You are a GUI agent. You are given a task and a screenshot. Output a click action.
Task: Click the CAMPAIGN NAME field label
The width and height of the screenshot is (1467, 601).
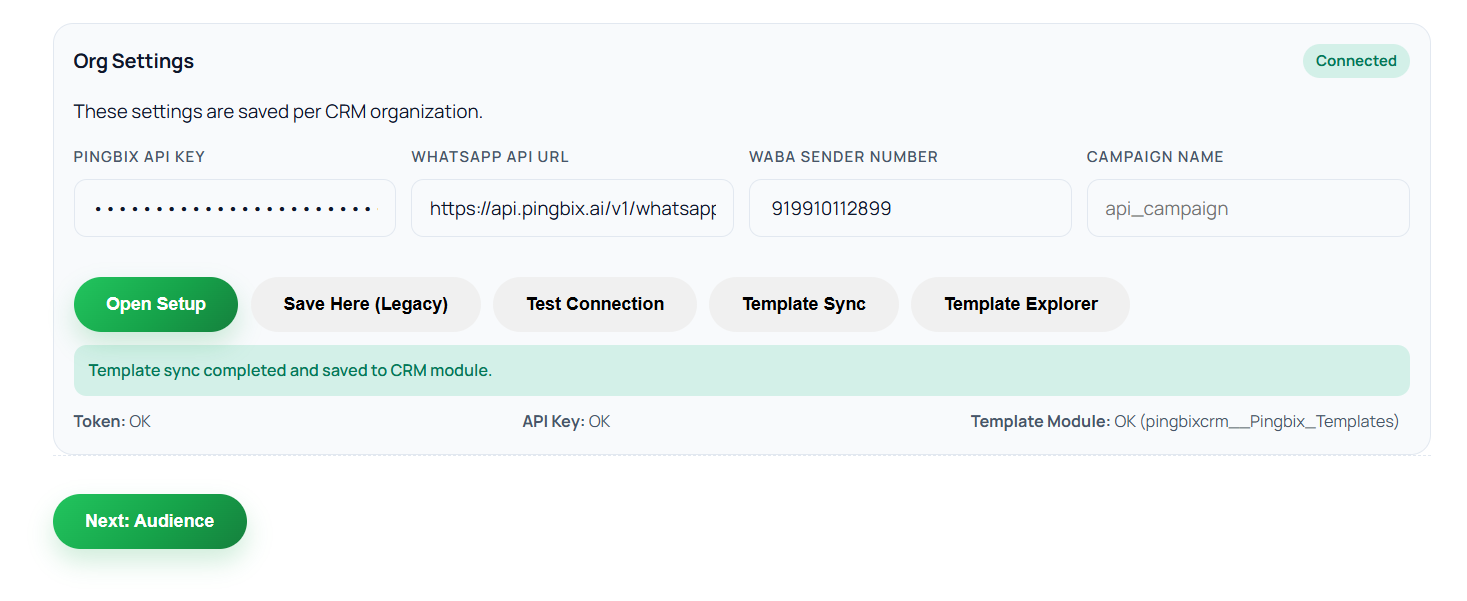click(1155, 157)
